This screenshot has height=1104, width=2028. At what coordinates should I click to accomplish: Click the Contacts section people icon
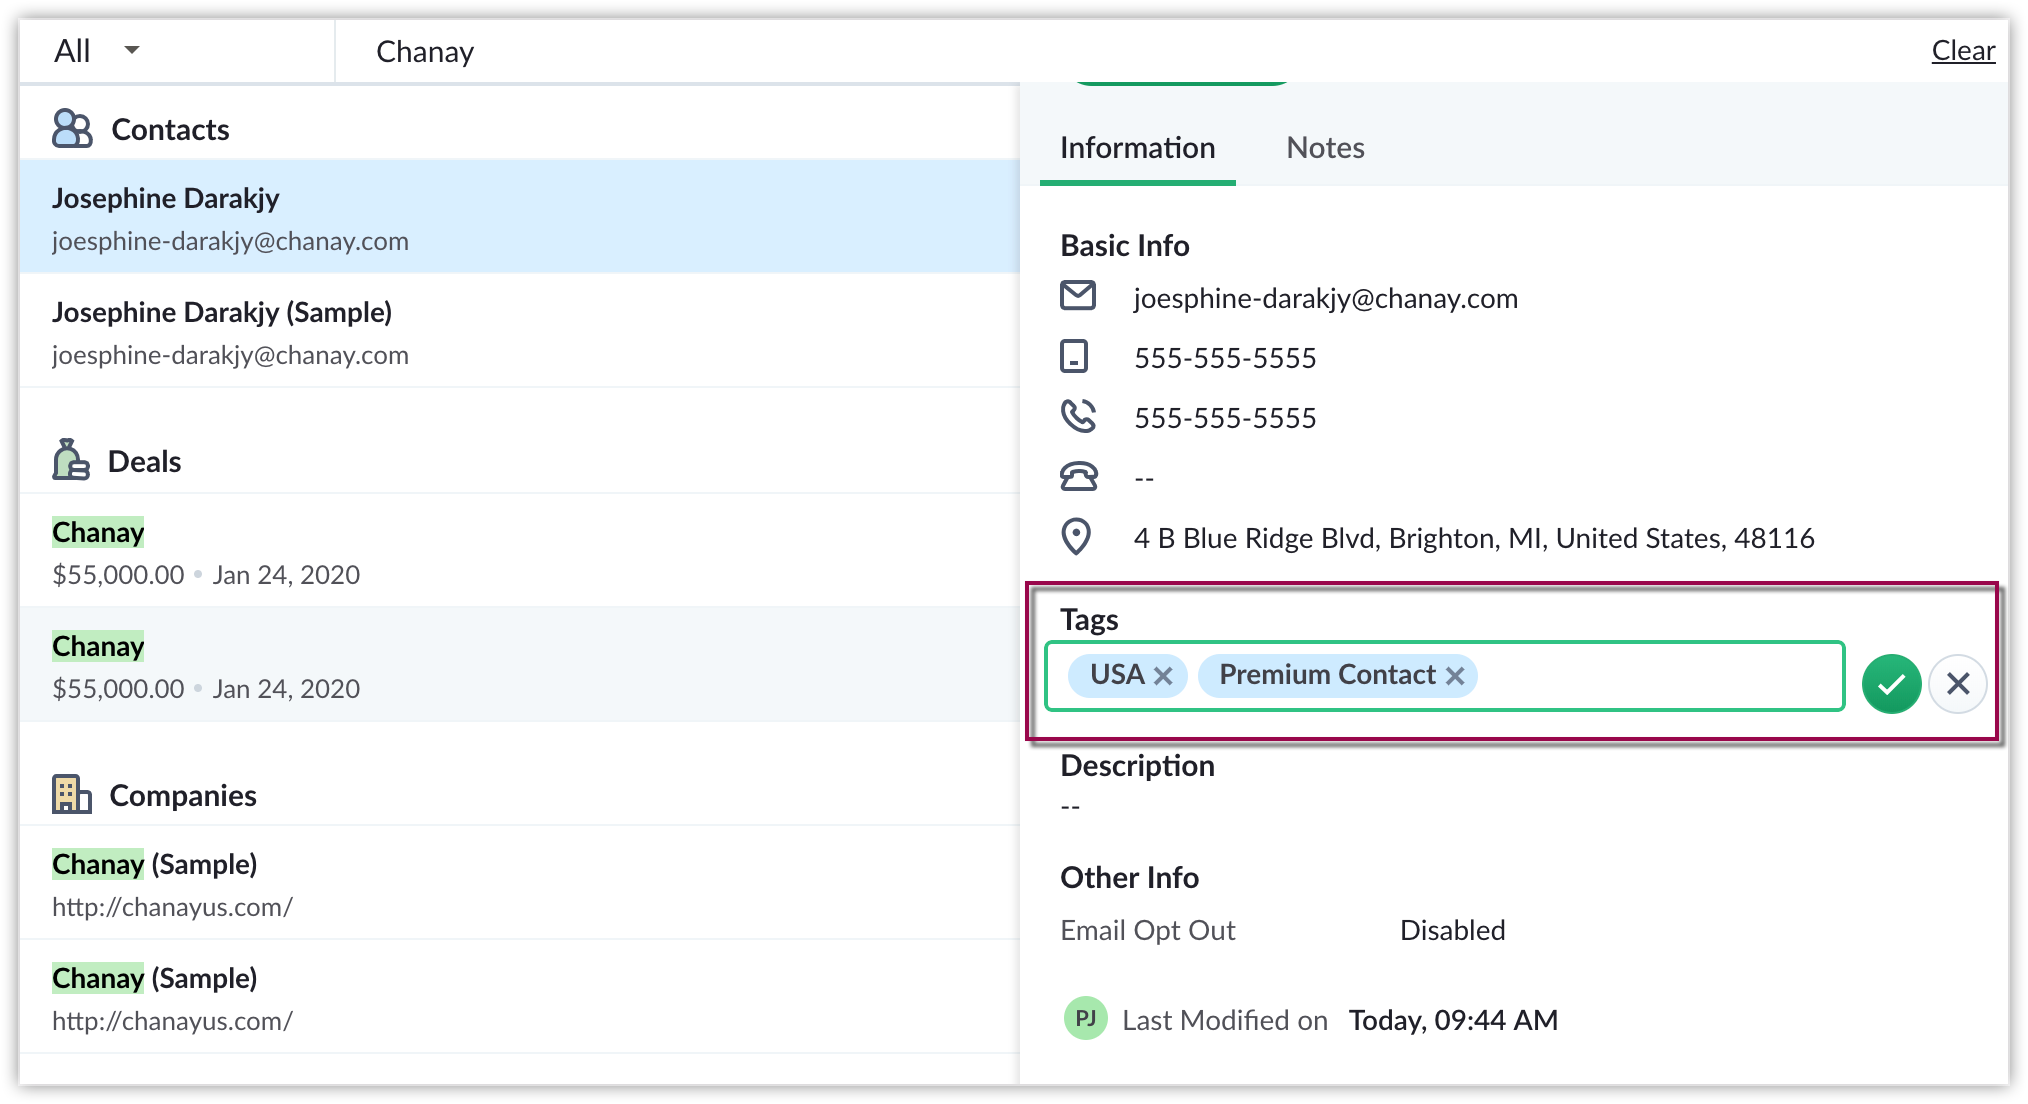point(72,129)
